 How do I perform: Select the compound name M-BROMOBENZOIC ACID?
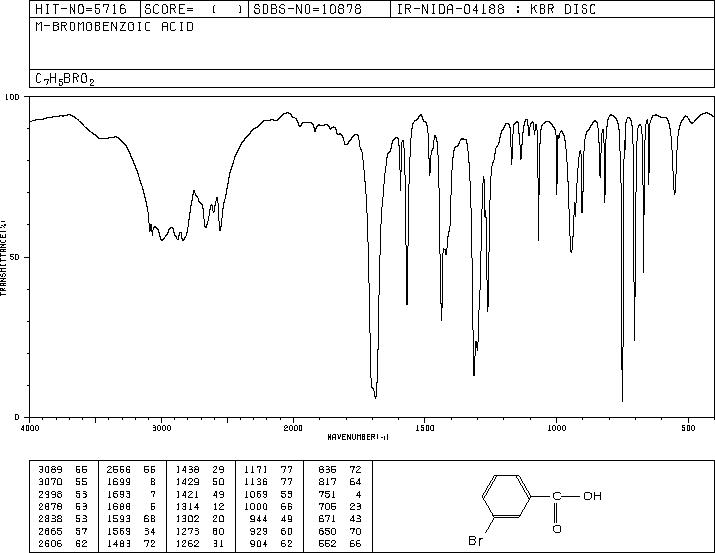point(114,27)
